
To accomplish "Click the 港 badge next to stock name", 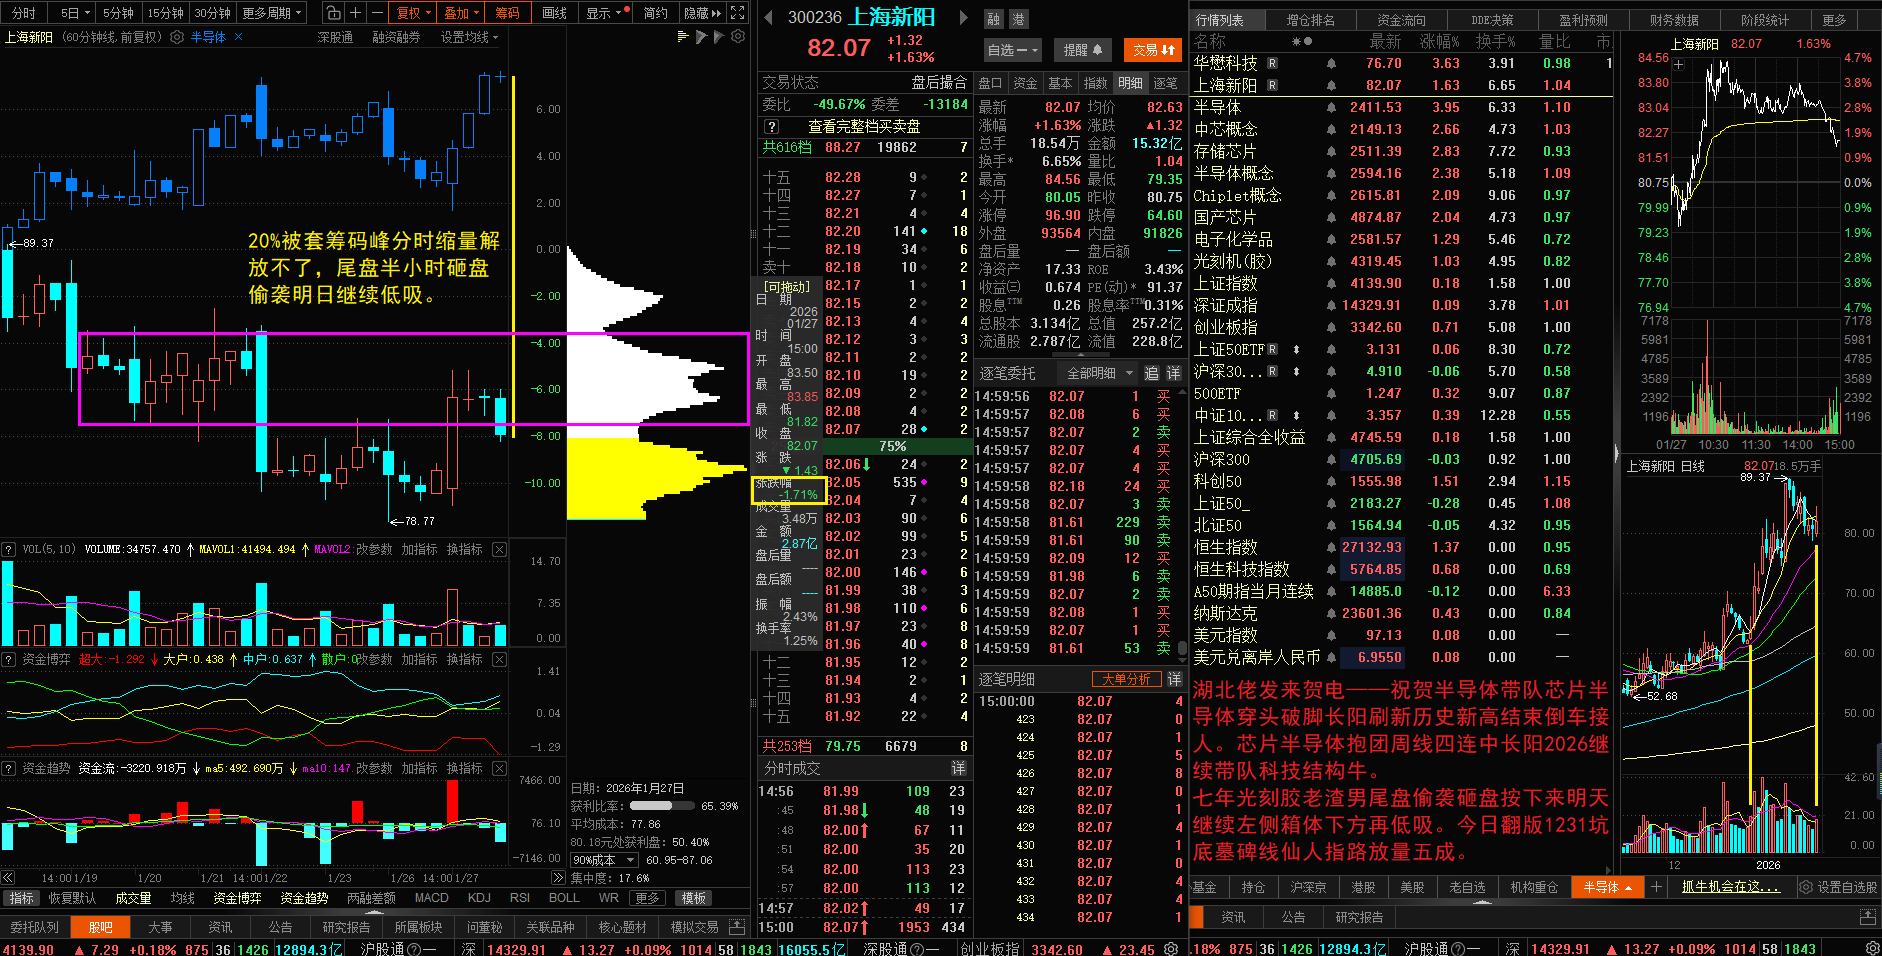I will click(x=1018, y=19).
